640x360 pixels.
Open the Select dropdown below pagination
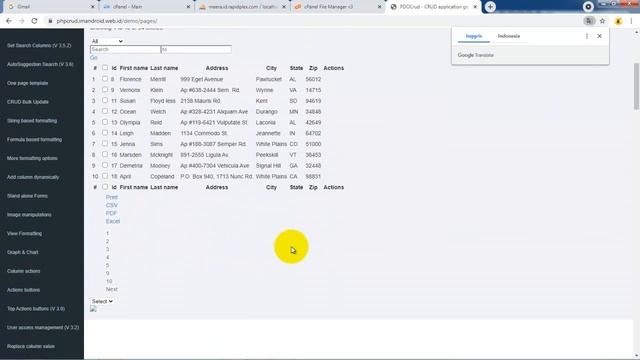[102, 301]
